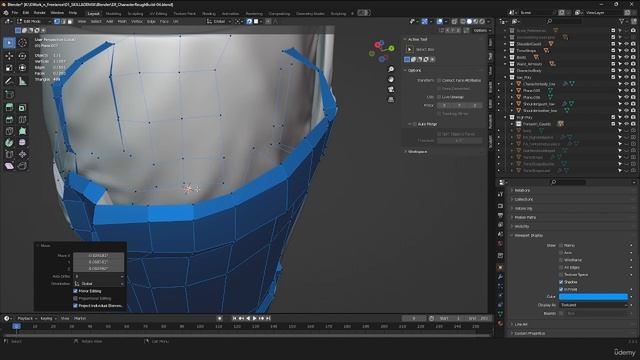Select the Rotate tool in the toolbar
This screenshot has height=360, width=640.
(22, 56)
